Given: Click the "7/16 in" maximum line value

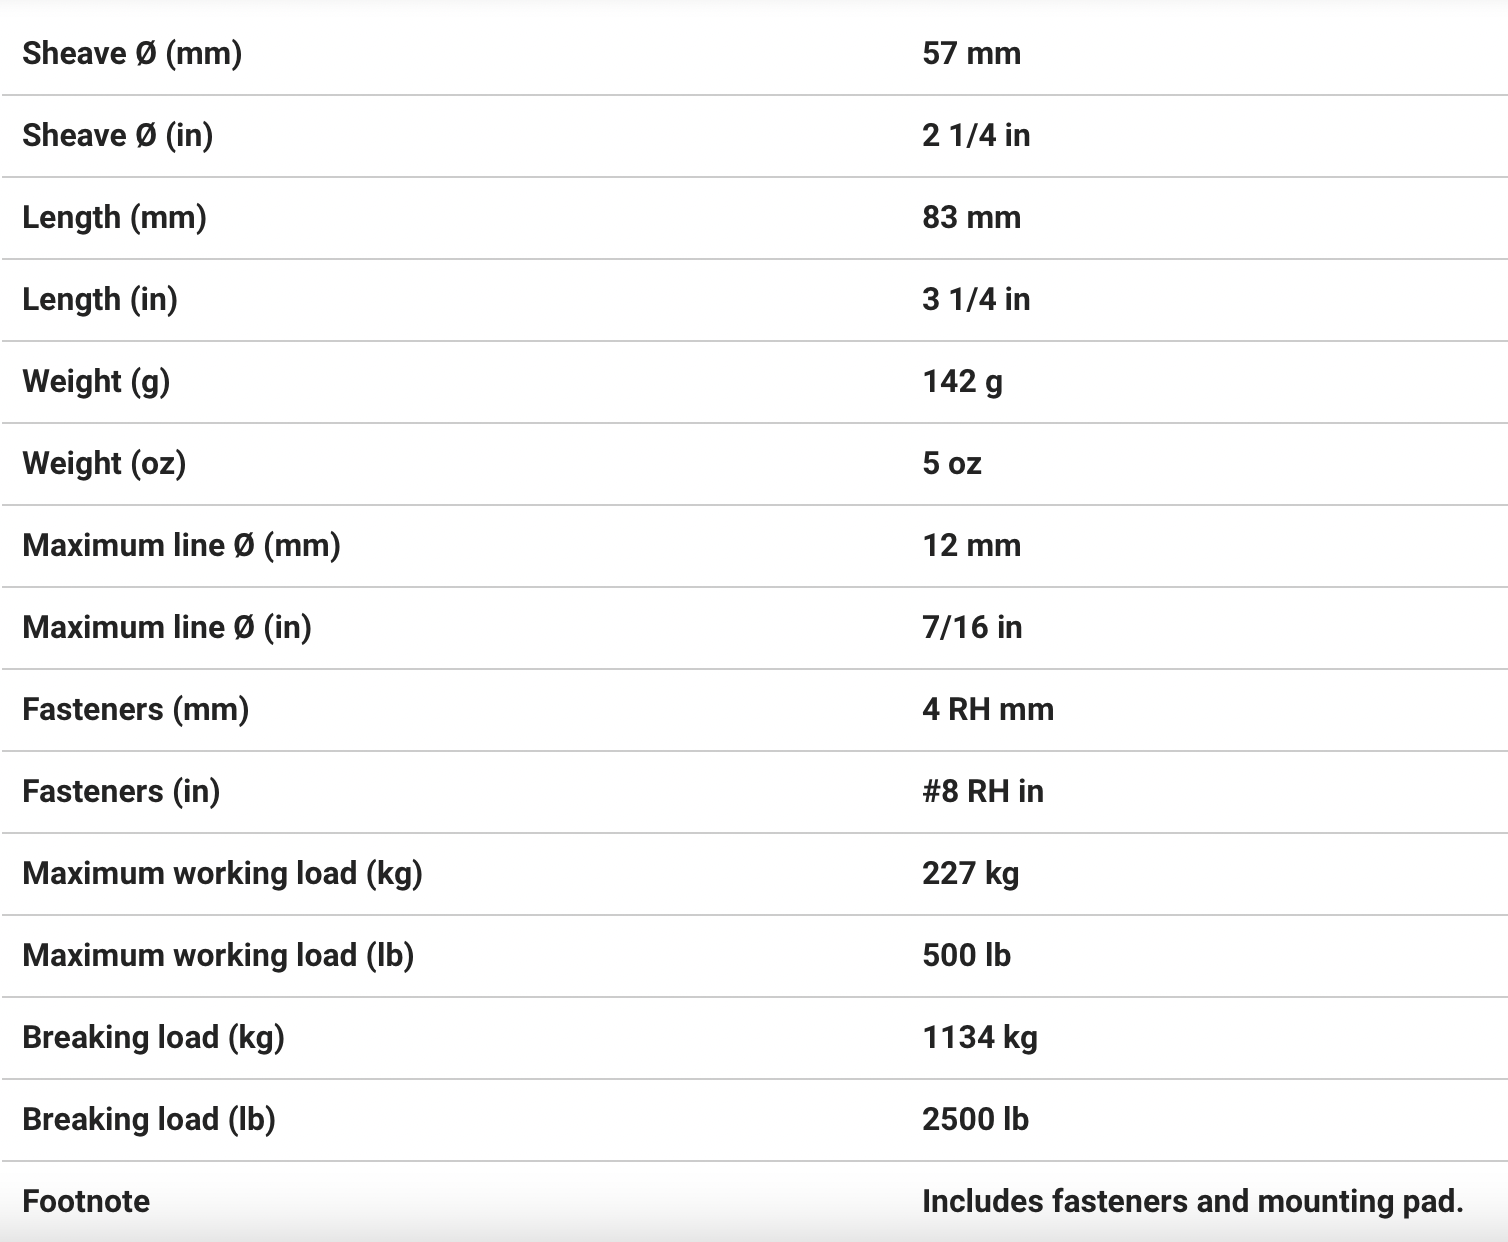Looking at the screenshot, I should click(x=972, y=627).
